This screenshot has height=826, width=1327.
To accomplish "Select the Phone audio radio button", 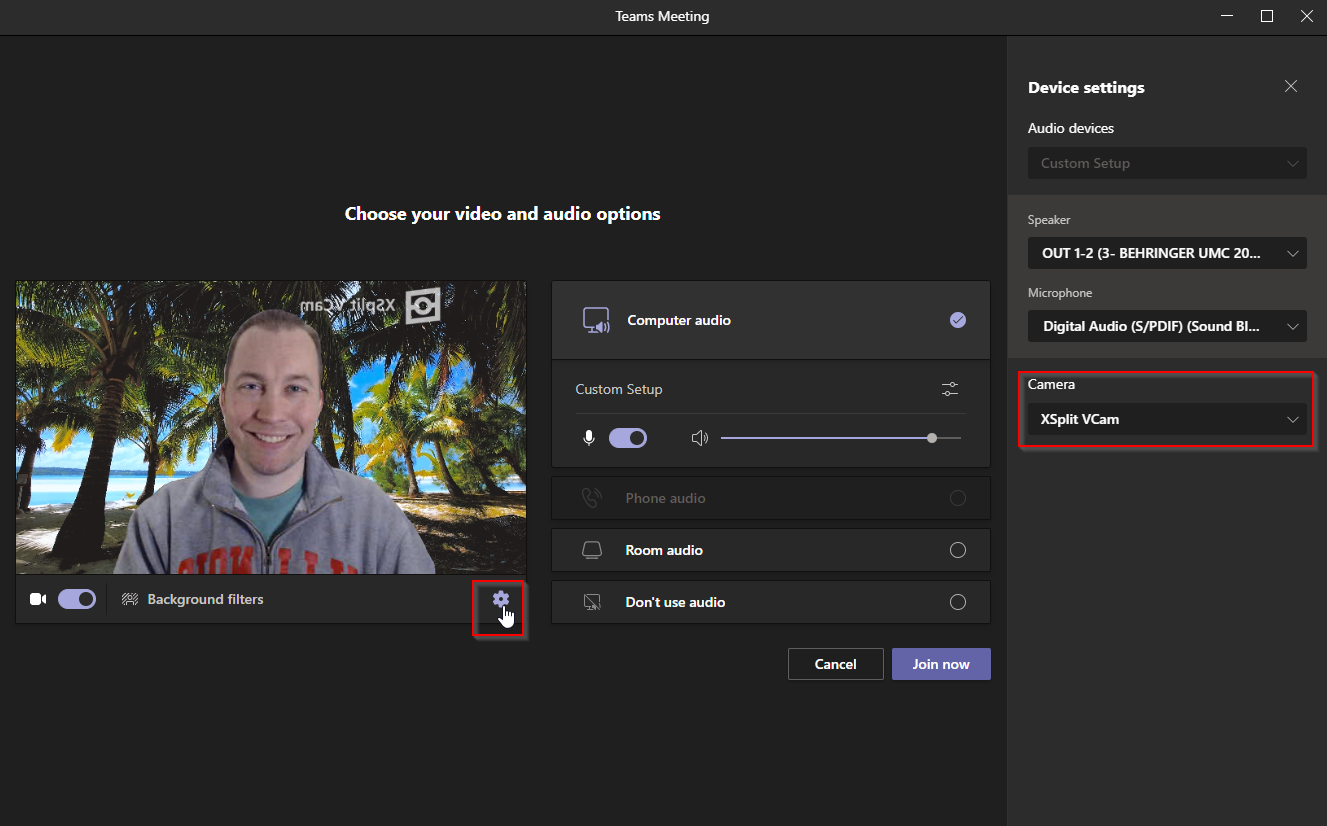I will (x=958, y=498).
